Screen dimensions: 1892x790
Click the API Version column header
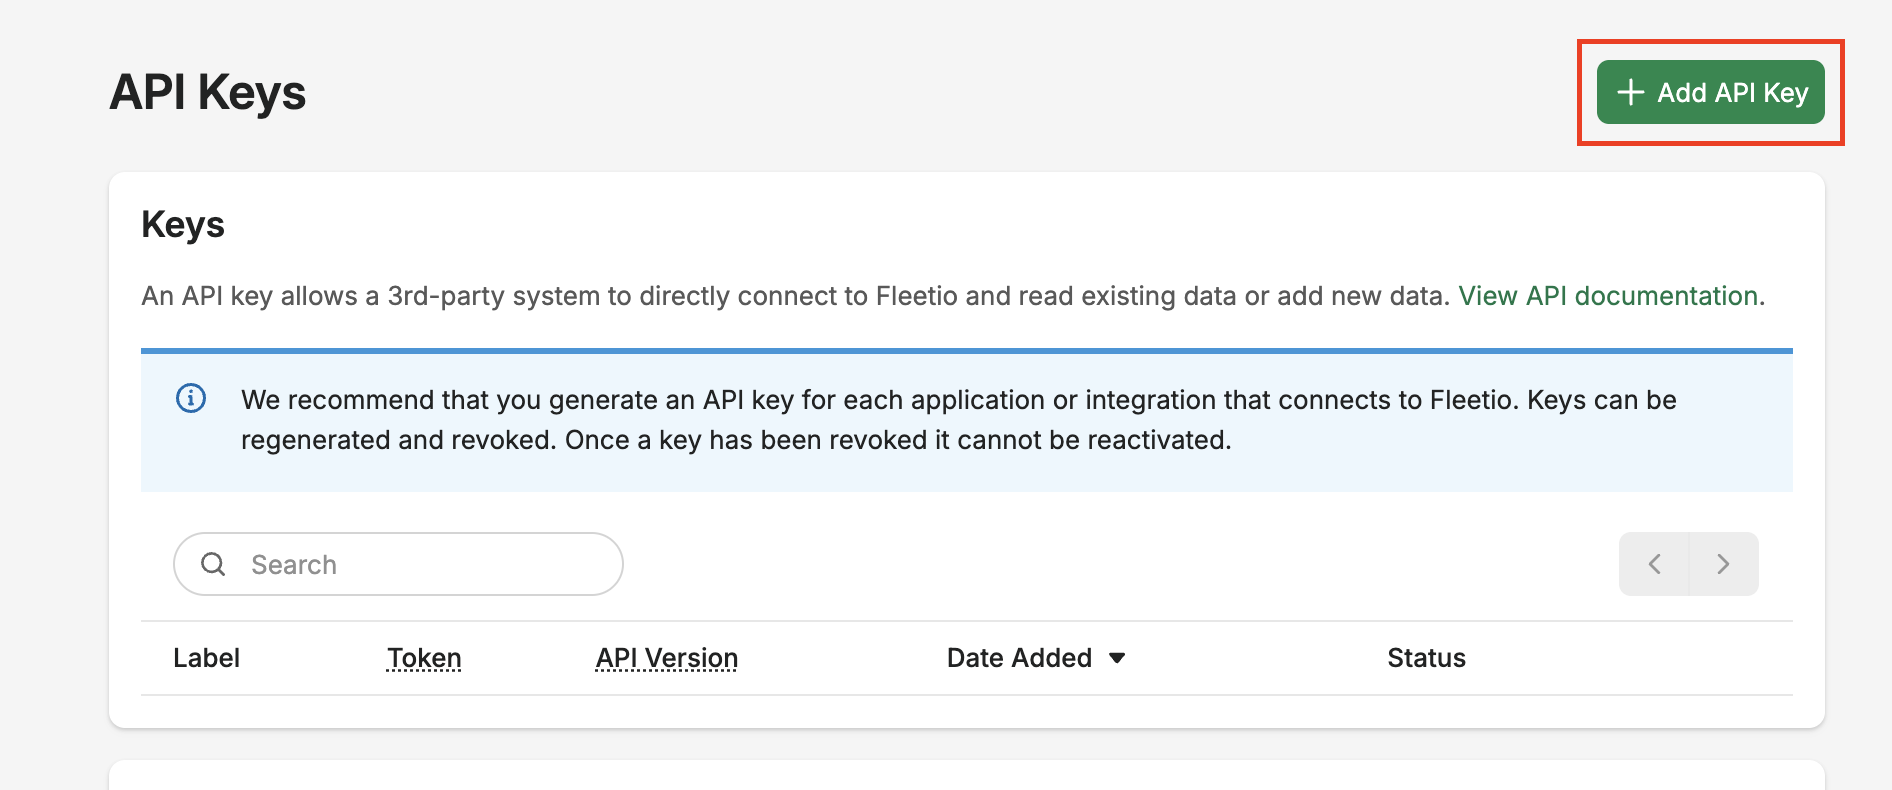(x=667, y=658)
